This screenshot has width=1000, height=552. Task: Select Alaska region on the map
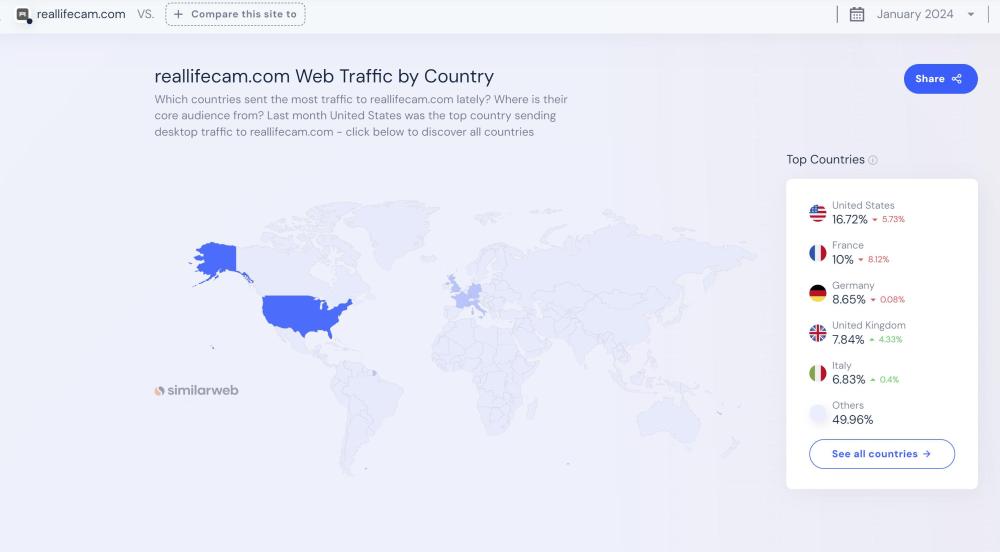[214, 259]
